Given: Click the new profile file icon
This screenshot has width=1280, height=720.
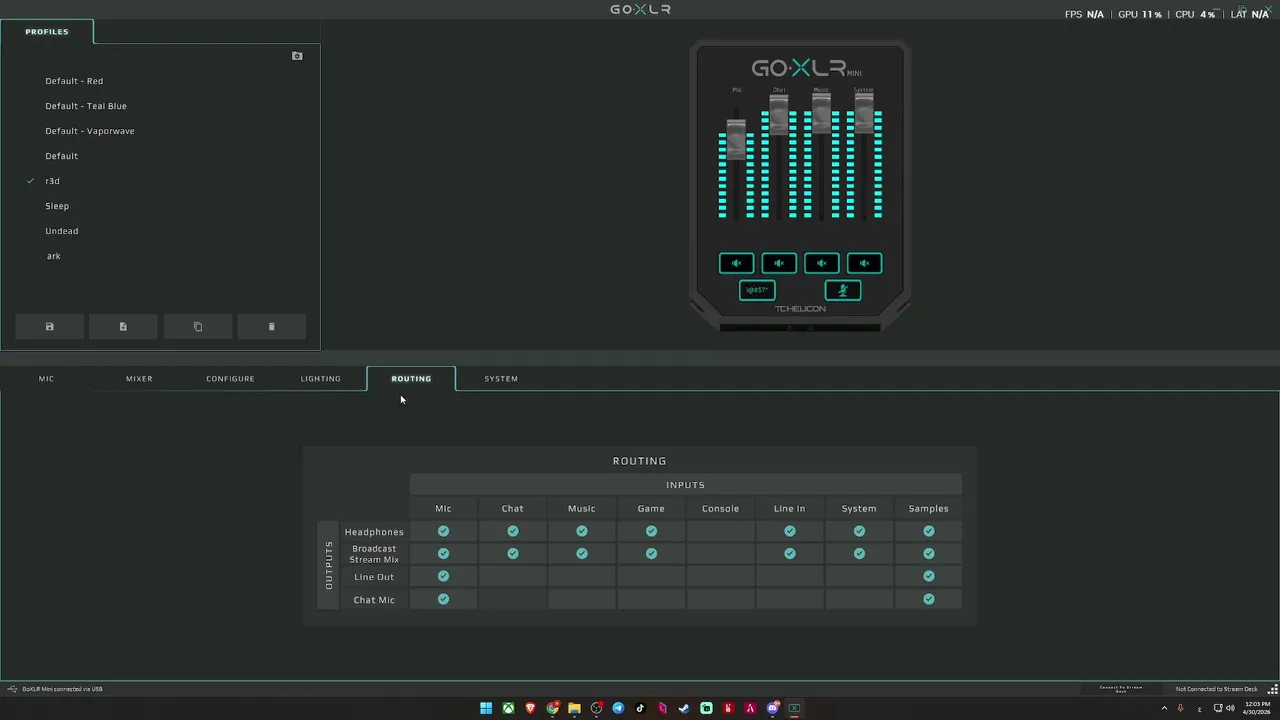Looking at the screenshot, I should [123, 327].
